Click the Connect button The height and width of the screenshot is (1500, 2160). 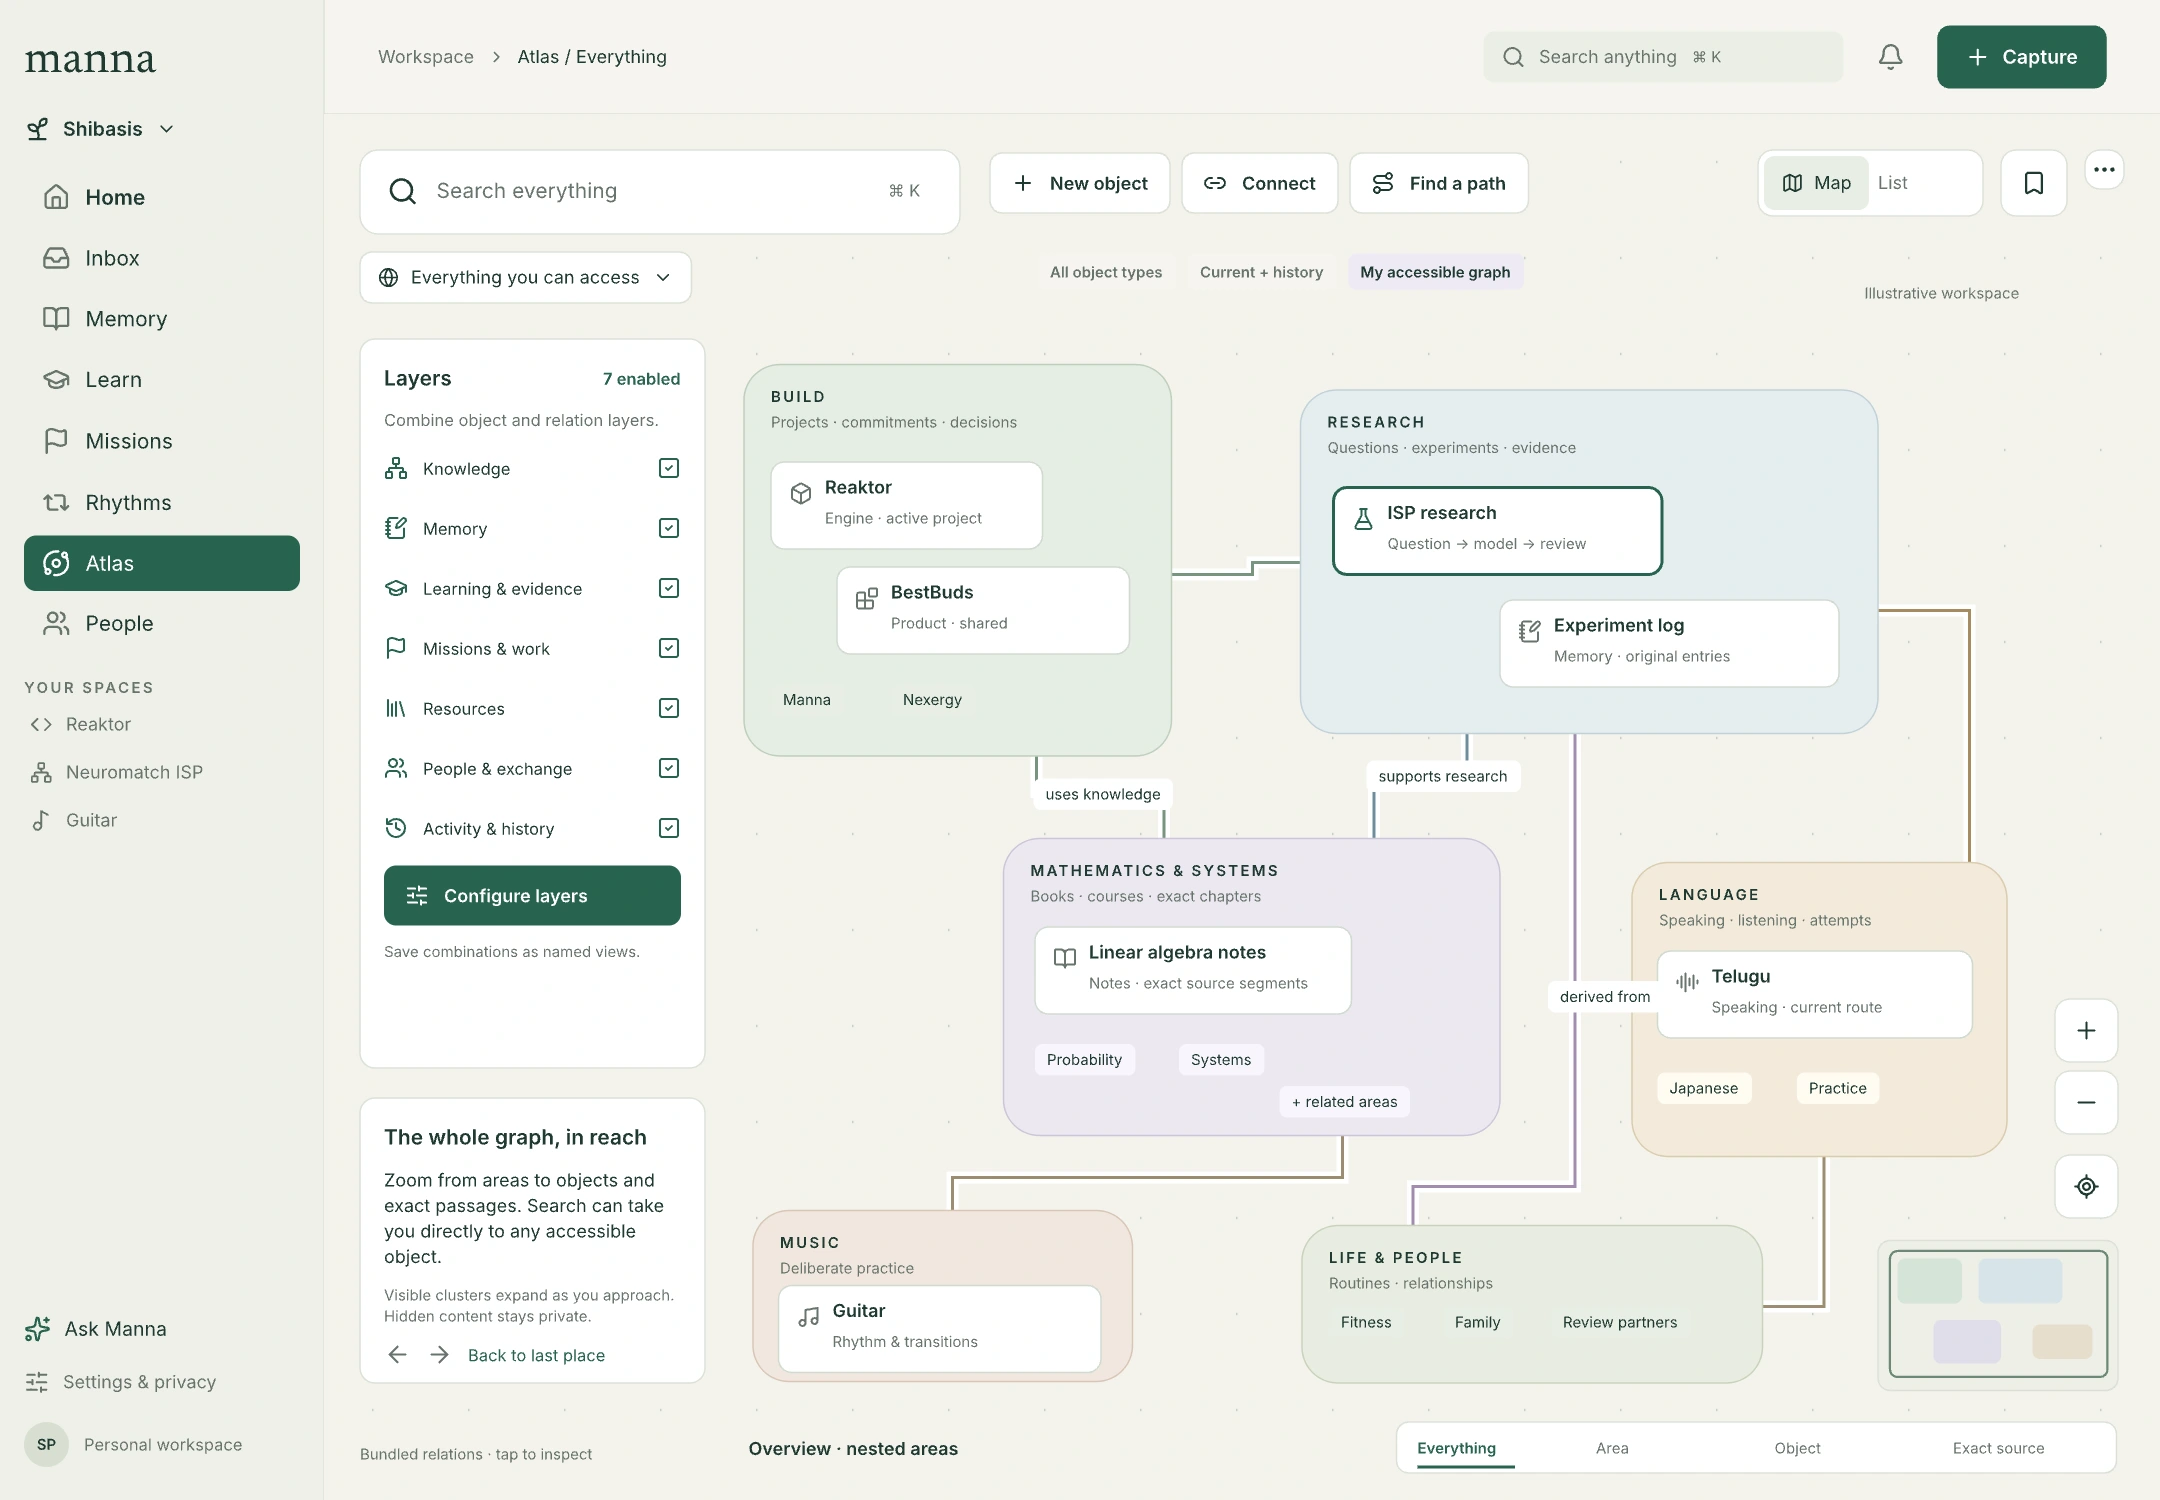(x=1260, y=183)
